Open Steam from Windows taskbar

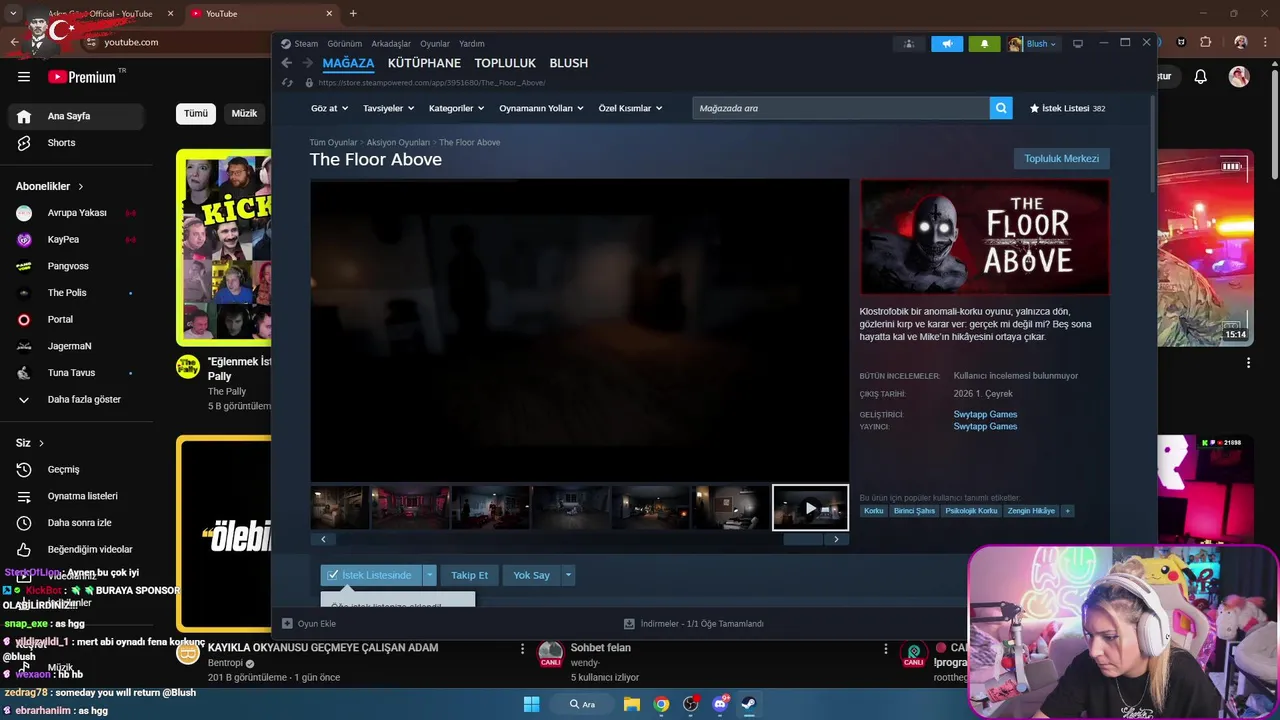pyautogui.click(x=748, y=704)
